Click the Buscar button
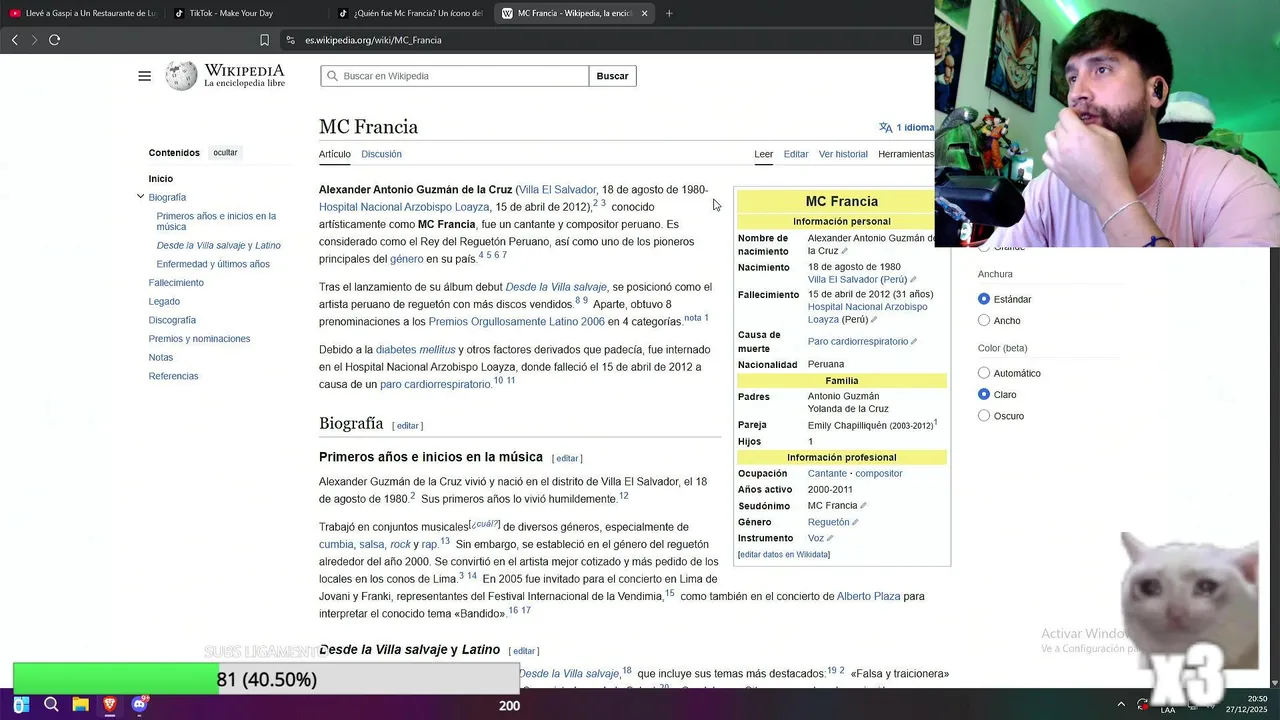Screen dimensions: 1280x720 coord(612,76)
